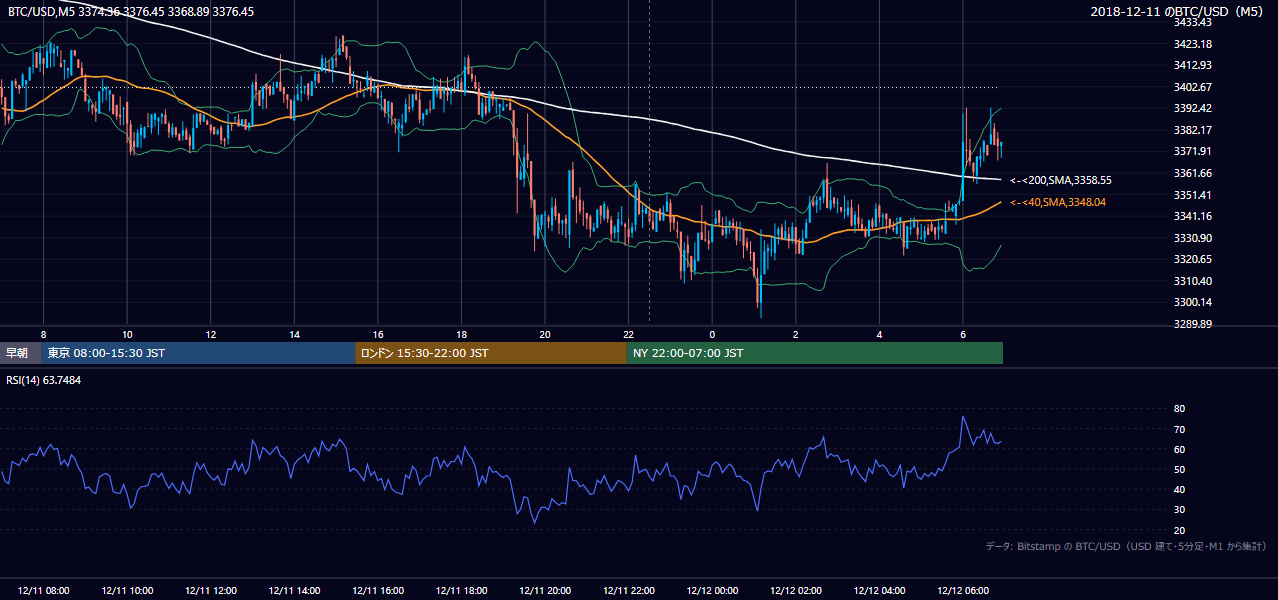Click hour label 22 under price chart

pos(628,334)
